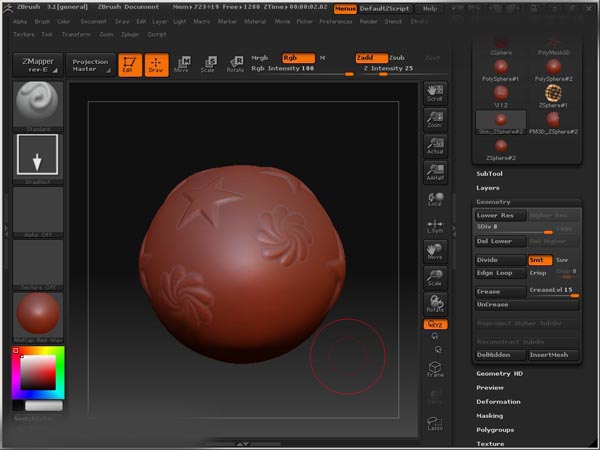The width and height of the screenshot is (600, 450).
Task: Select the Standard brush thumbnail
Action: click(38, 106)
